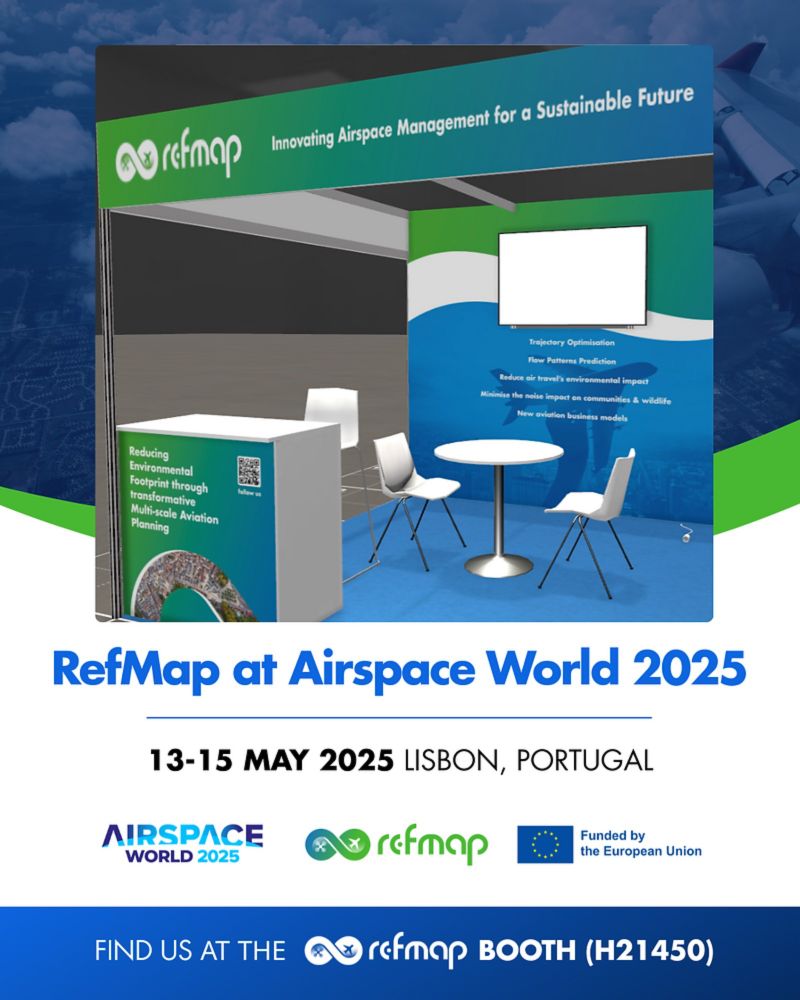800x1000 pixels.
Task: Click the "RefMap at Airspace World 2025" headline
Action: click(x=399, y=670)
